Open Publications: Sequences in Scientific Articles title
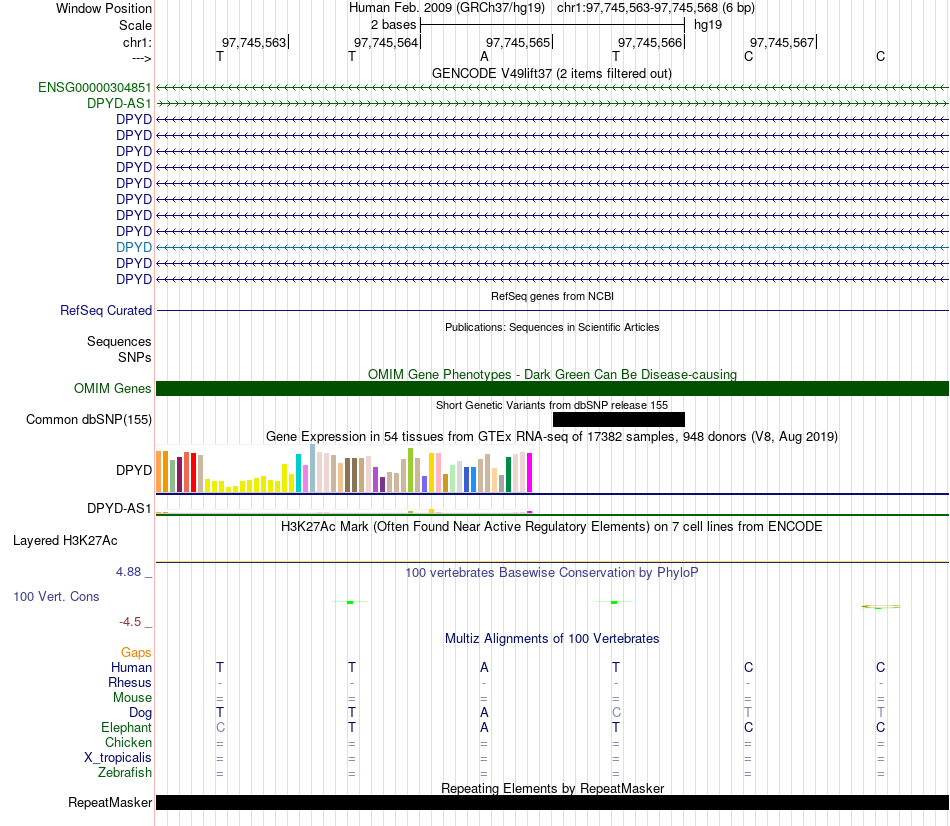 [x=552, y=327]
